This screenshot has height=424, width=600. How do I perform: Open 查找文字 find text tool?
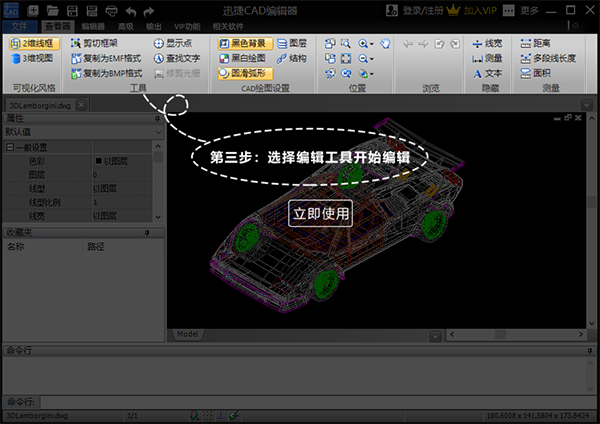(x=177, y=58)
